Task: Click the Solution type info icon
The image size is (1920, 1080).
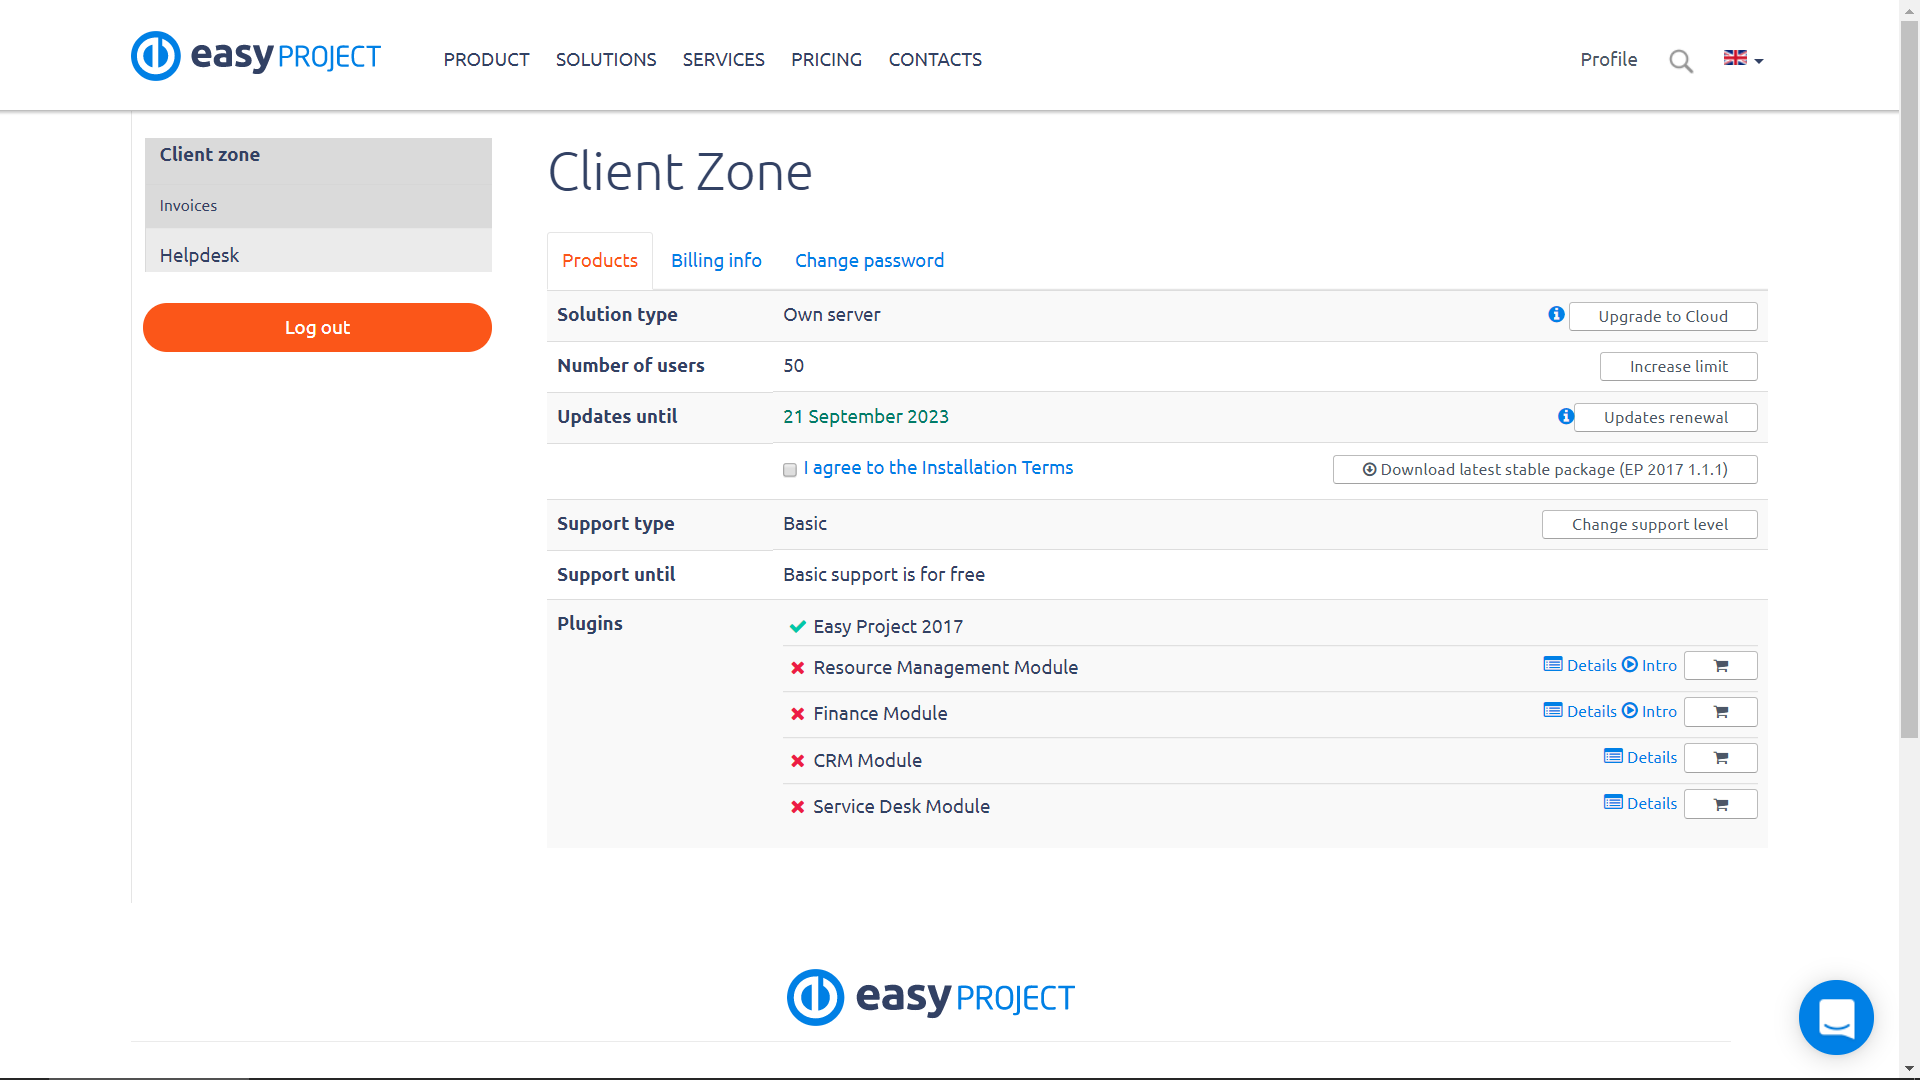Action: [x=1556, y=315]
